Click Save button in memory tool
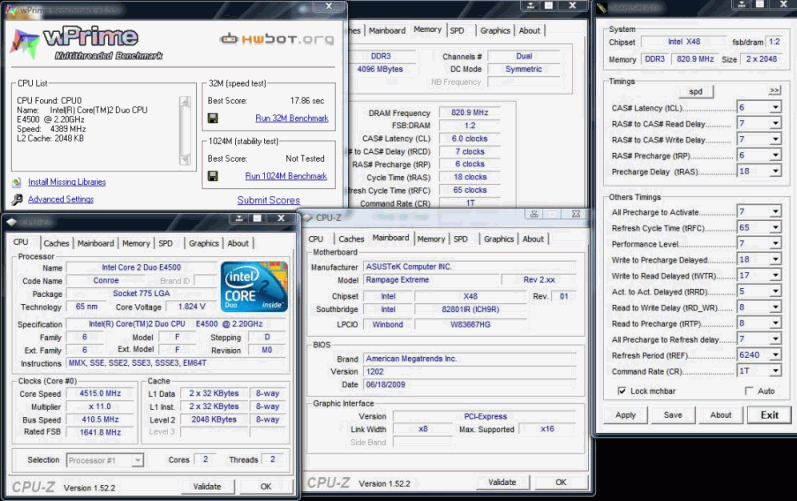This screenshot has width=797, height=501. (x=672, y=415)
